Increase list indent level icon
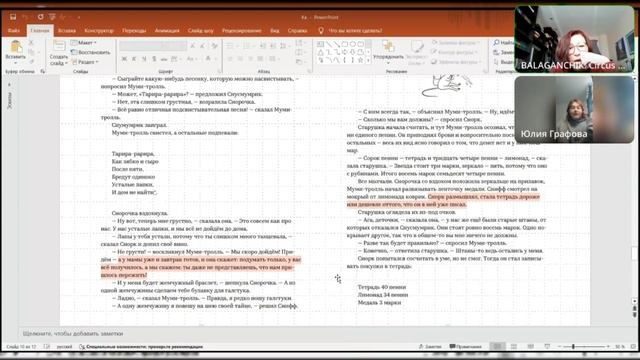 pos(273,46)
